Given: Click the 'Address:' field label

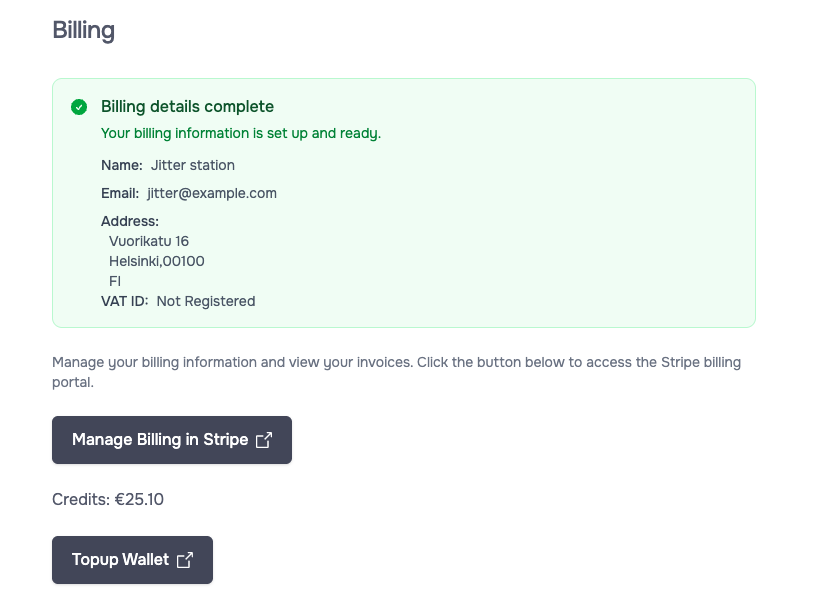Looking at the screenshot, I should point(130,221).
